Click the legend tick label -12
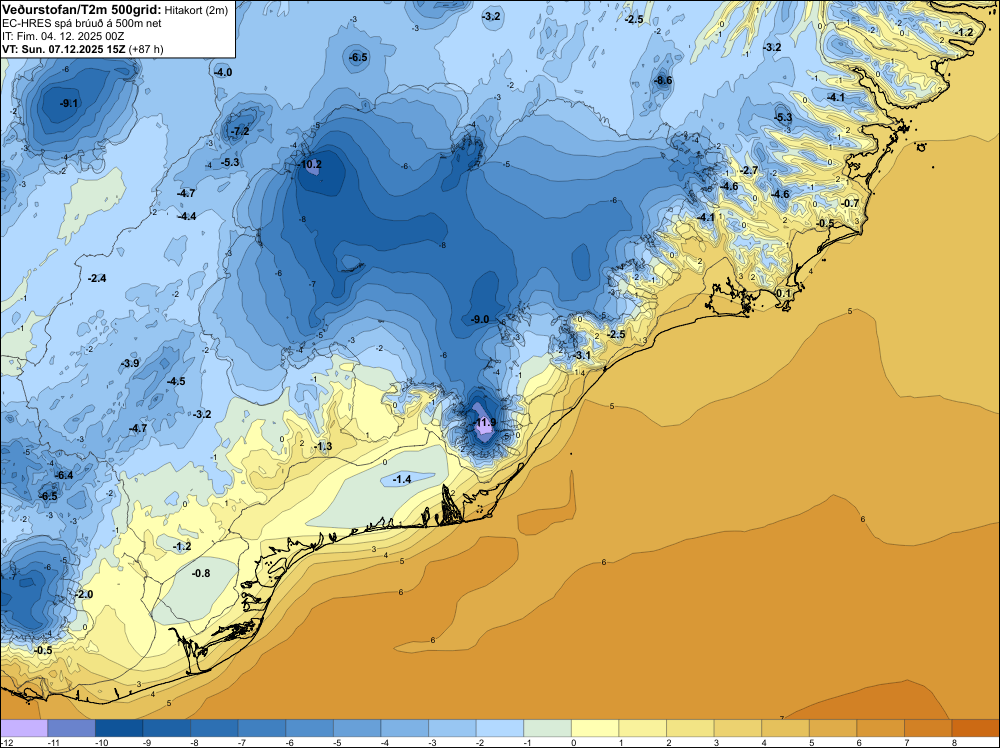Screen dimensions: 1000x748 pos(5,742)
